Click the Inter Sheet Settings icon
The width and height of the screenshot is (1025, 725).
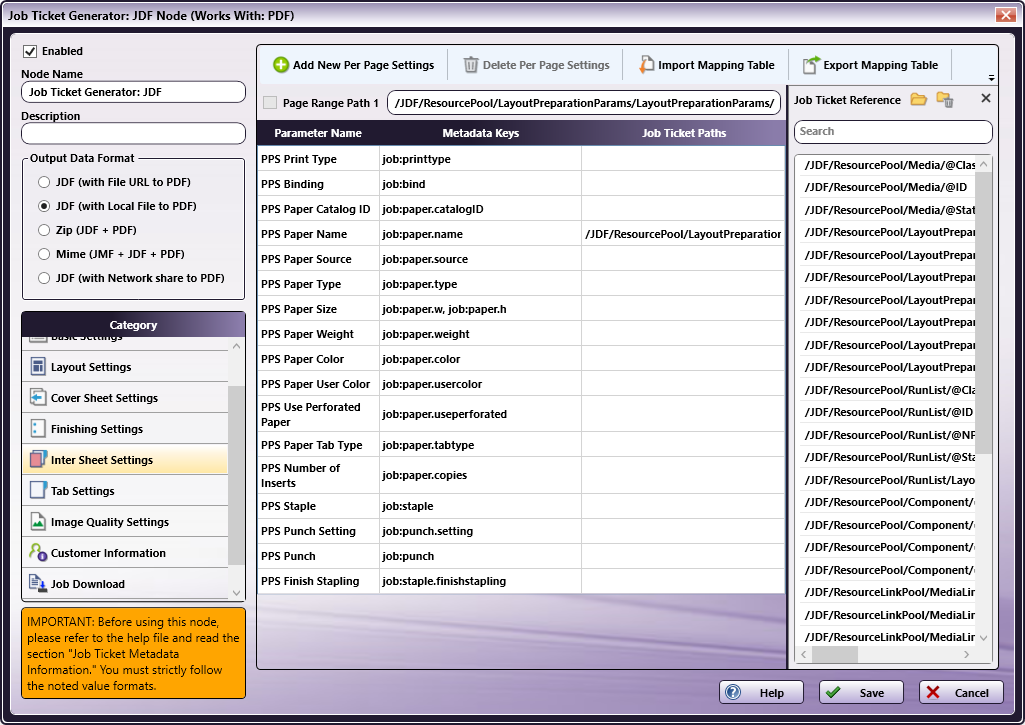click(x=38, y=460)
